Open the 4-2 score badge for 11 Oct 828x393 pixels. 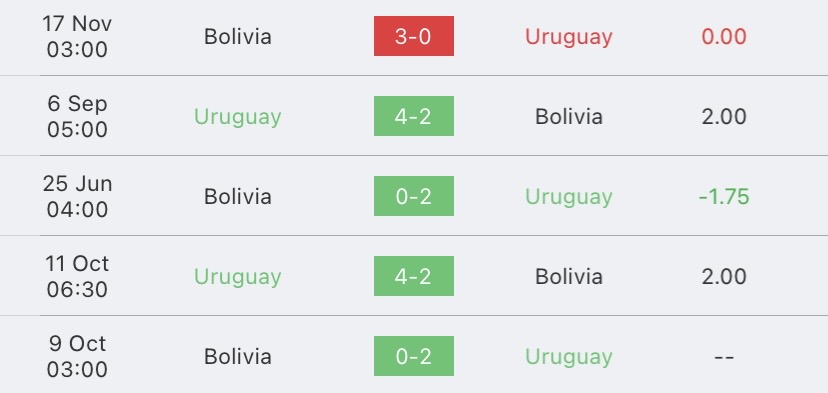coord(413,276)
